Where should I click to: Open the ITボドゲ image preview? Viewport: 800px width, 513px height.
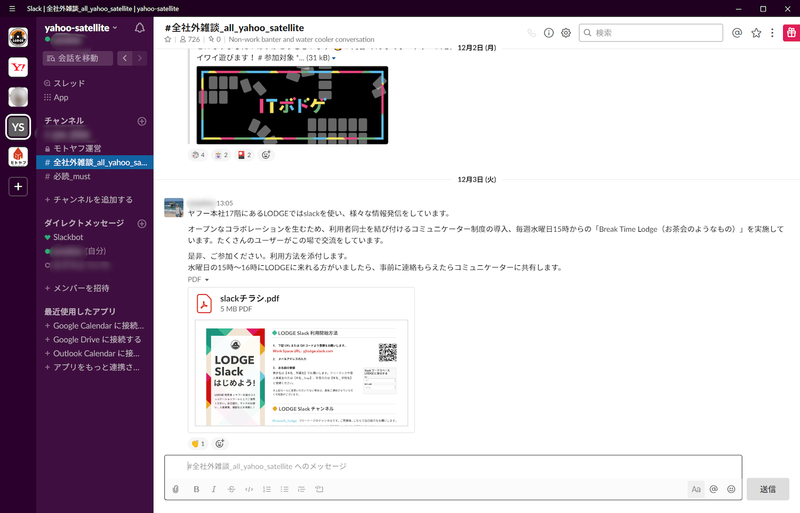point(292,105)
